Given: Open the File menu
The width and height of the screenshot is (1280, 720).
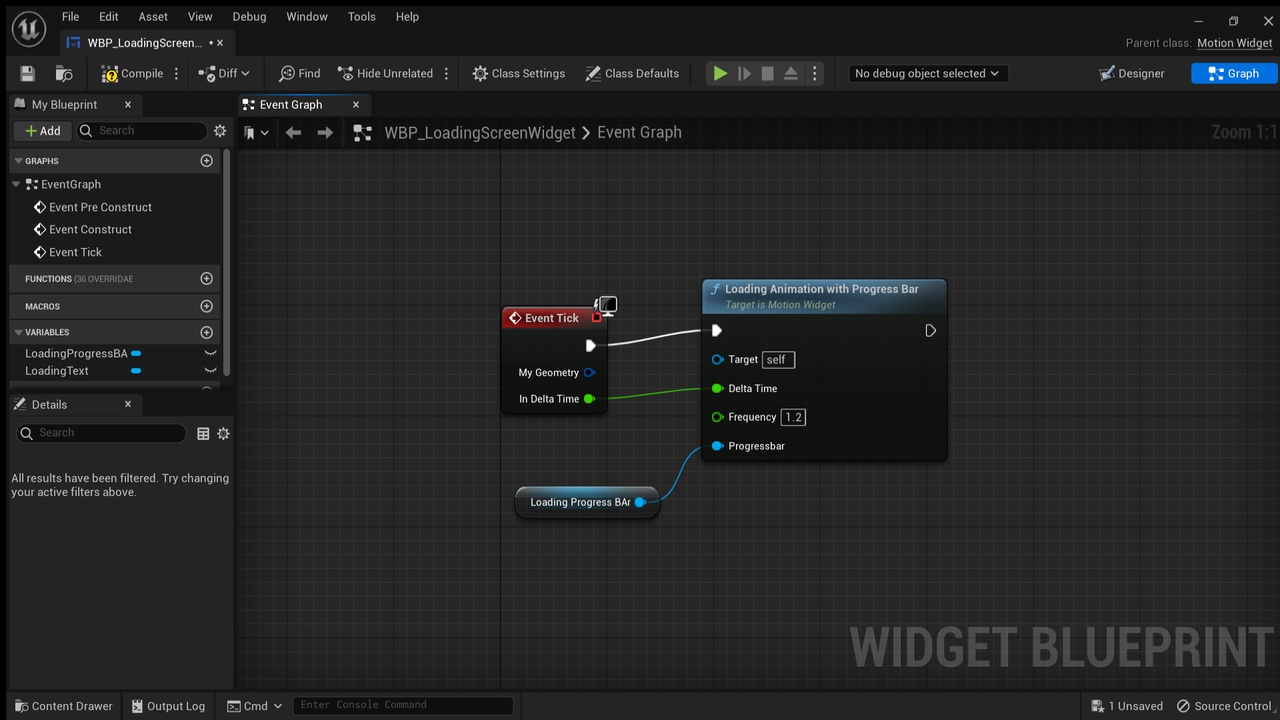Looking at the screenshot, I should click(x=70, y=16).
